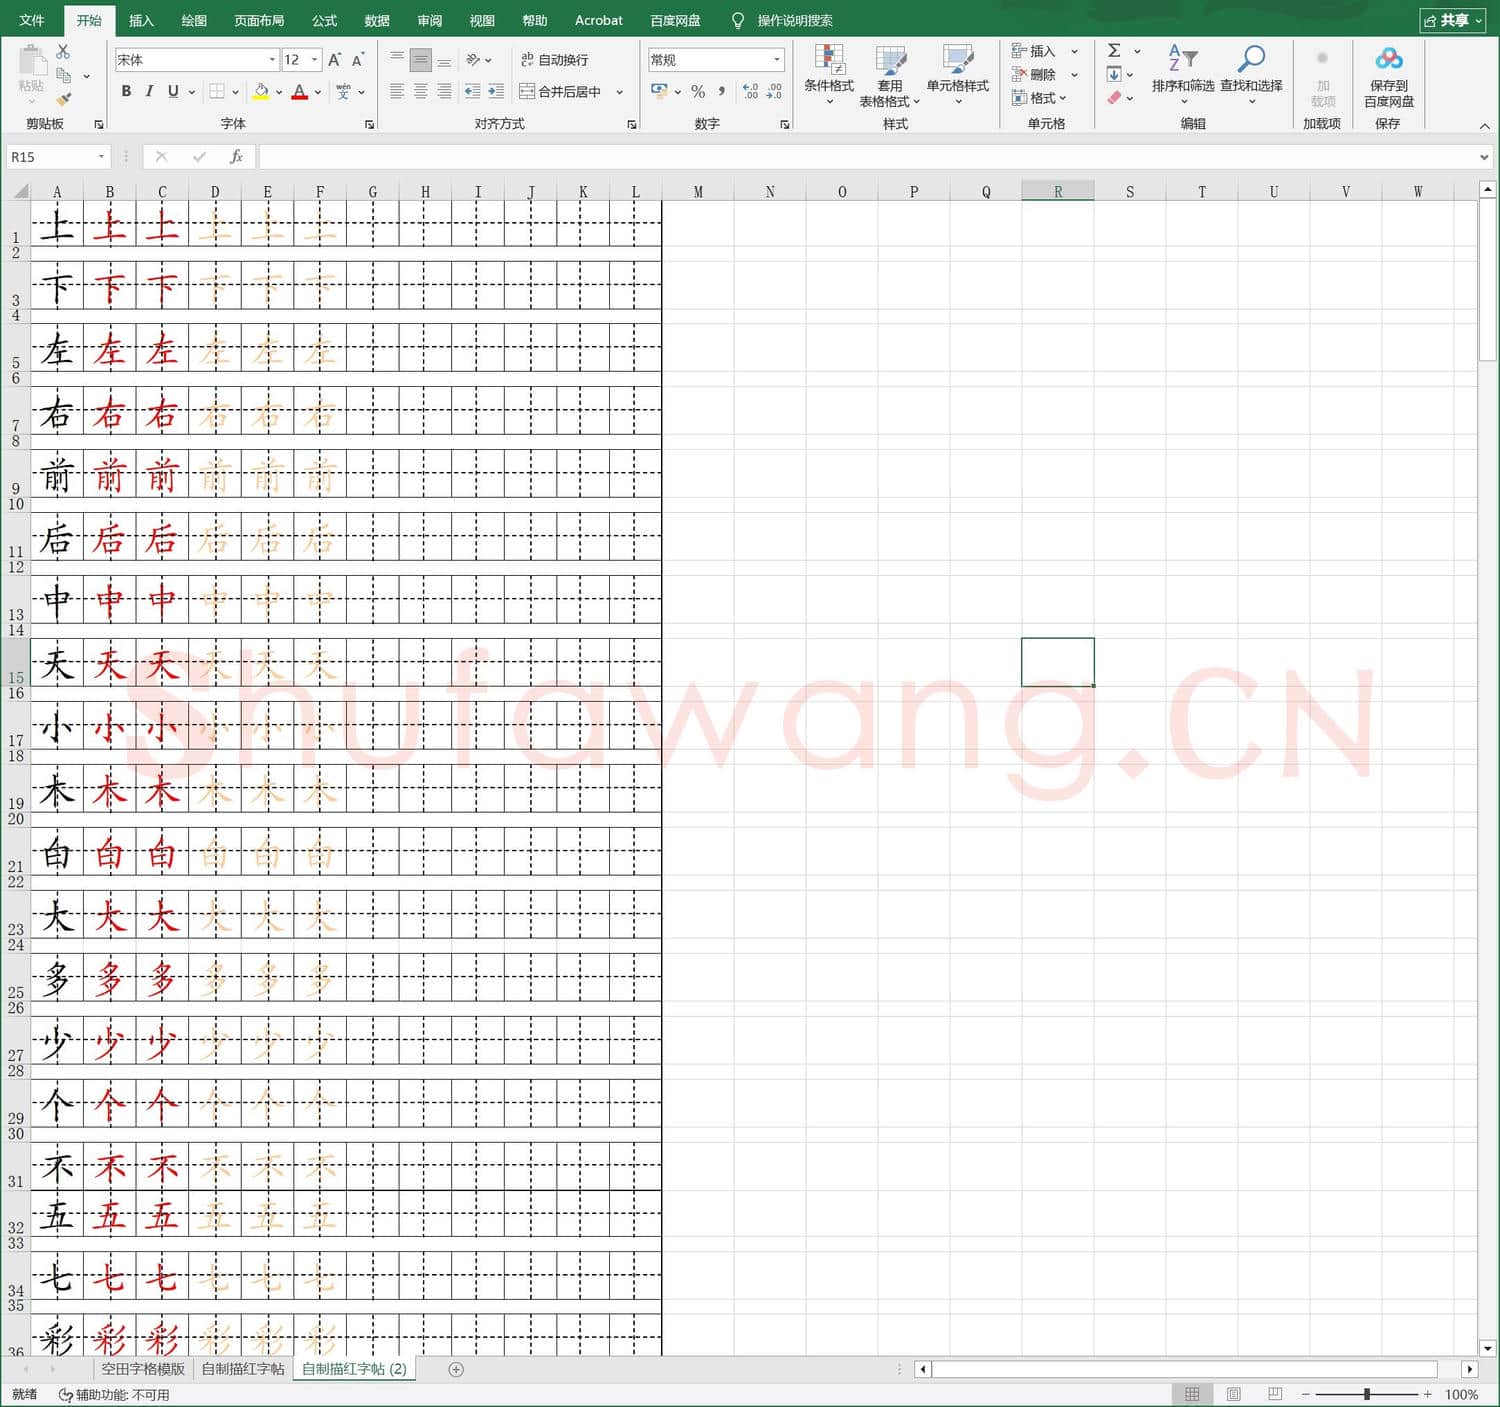Open 排序和筛选 sort and filter
1500x1407 pixels.
click(1183, 73)
